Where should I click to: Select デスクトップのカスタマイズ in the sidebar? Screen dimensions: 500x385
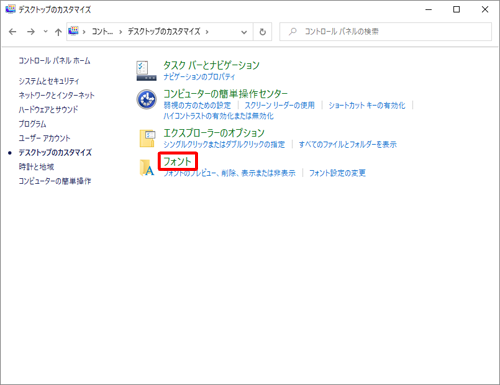(55, 153)
